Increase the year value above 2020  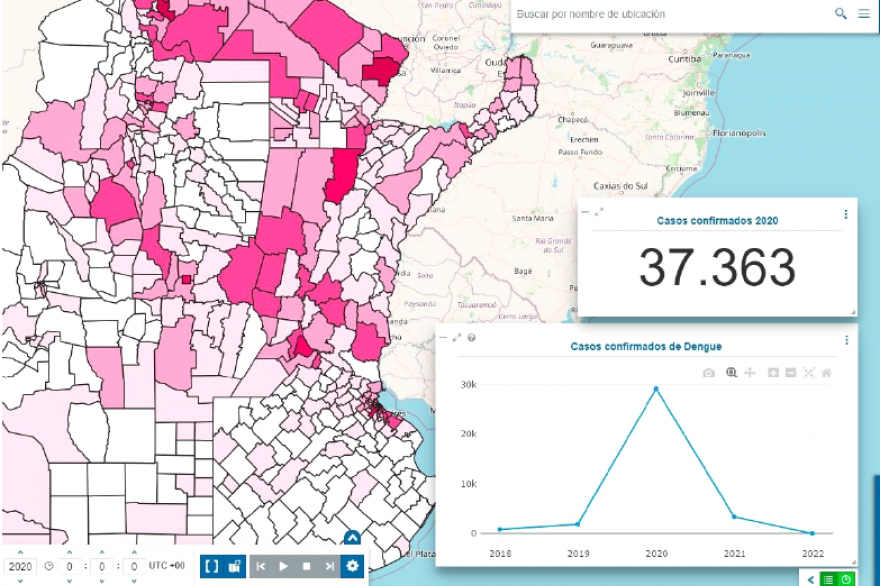click(20, 551)
